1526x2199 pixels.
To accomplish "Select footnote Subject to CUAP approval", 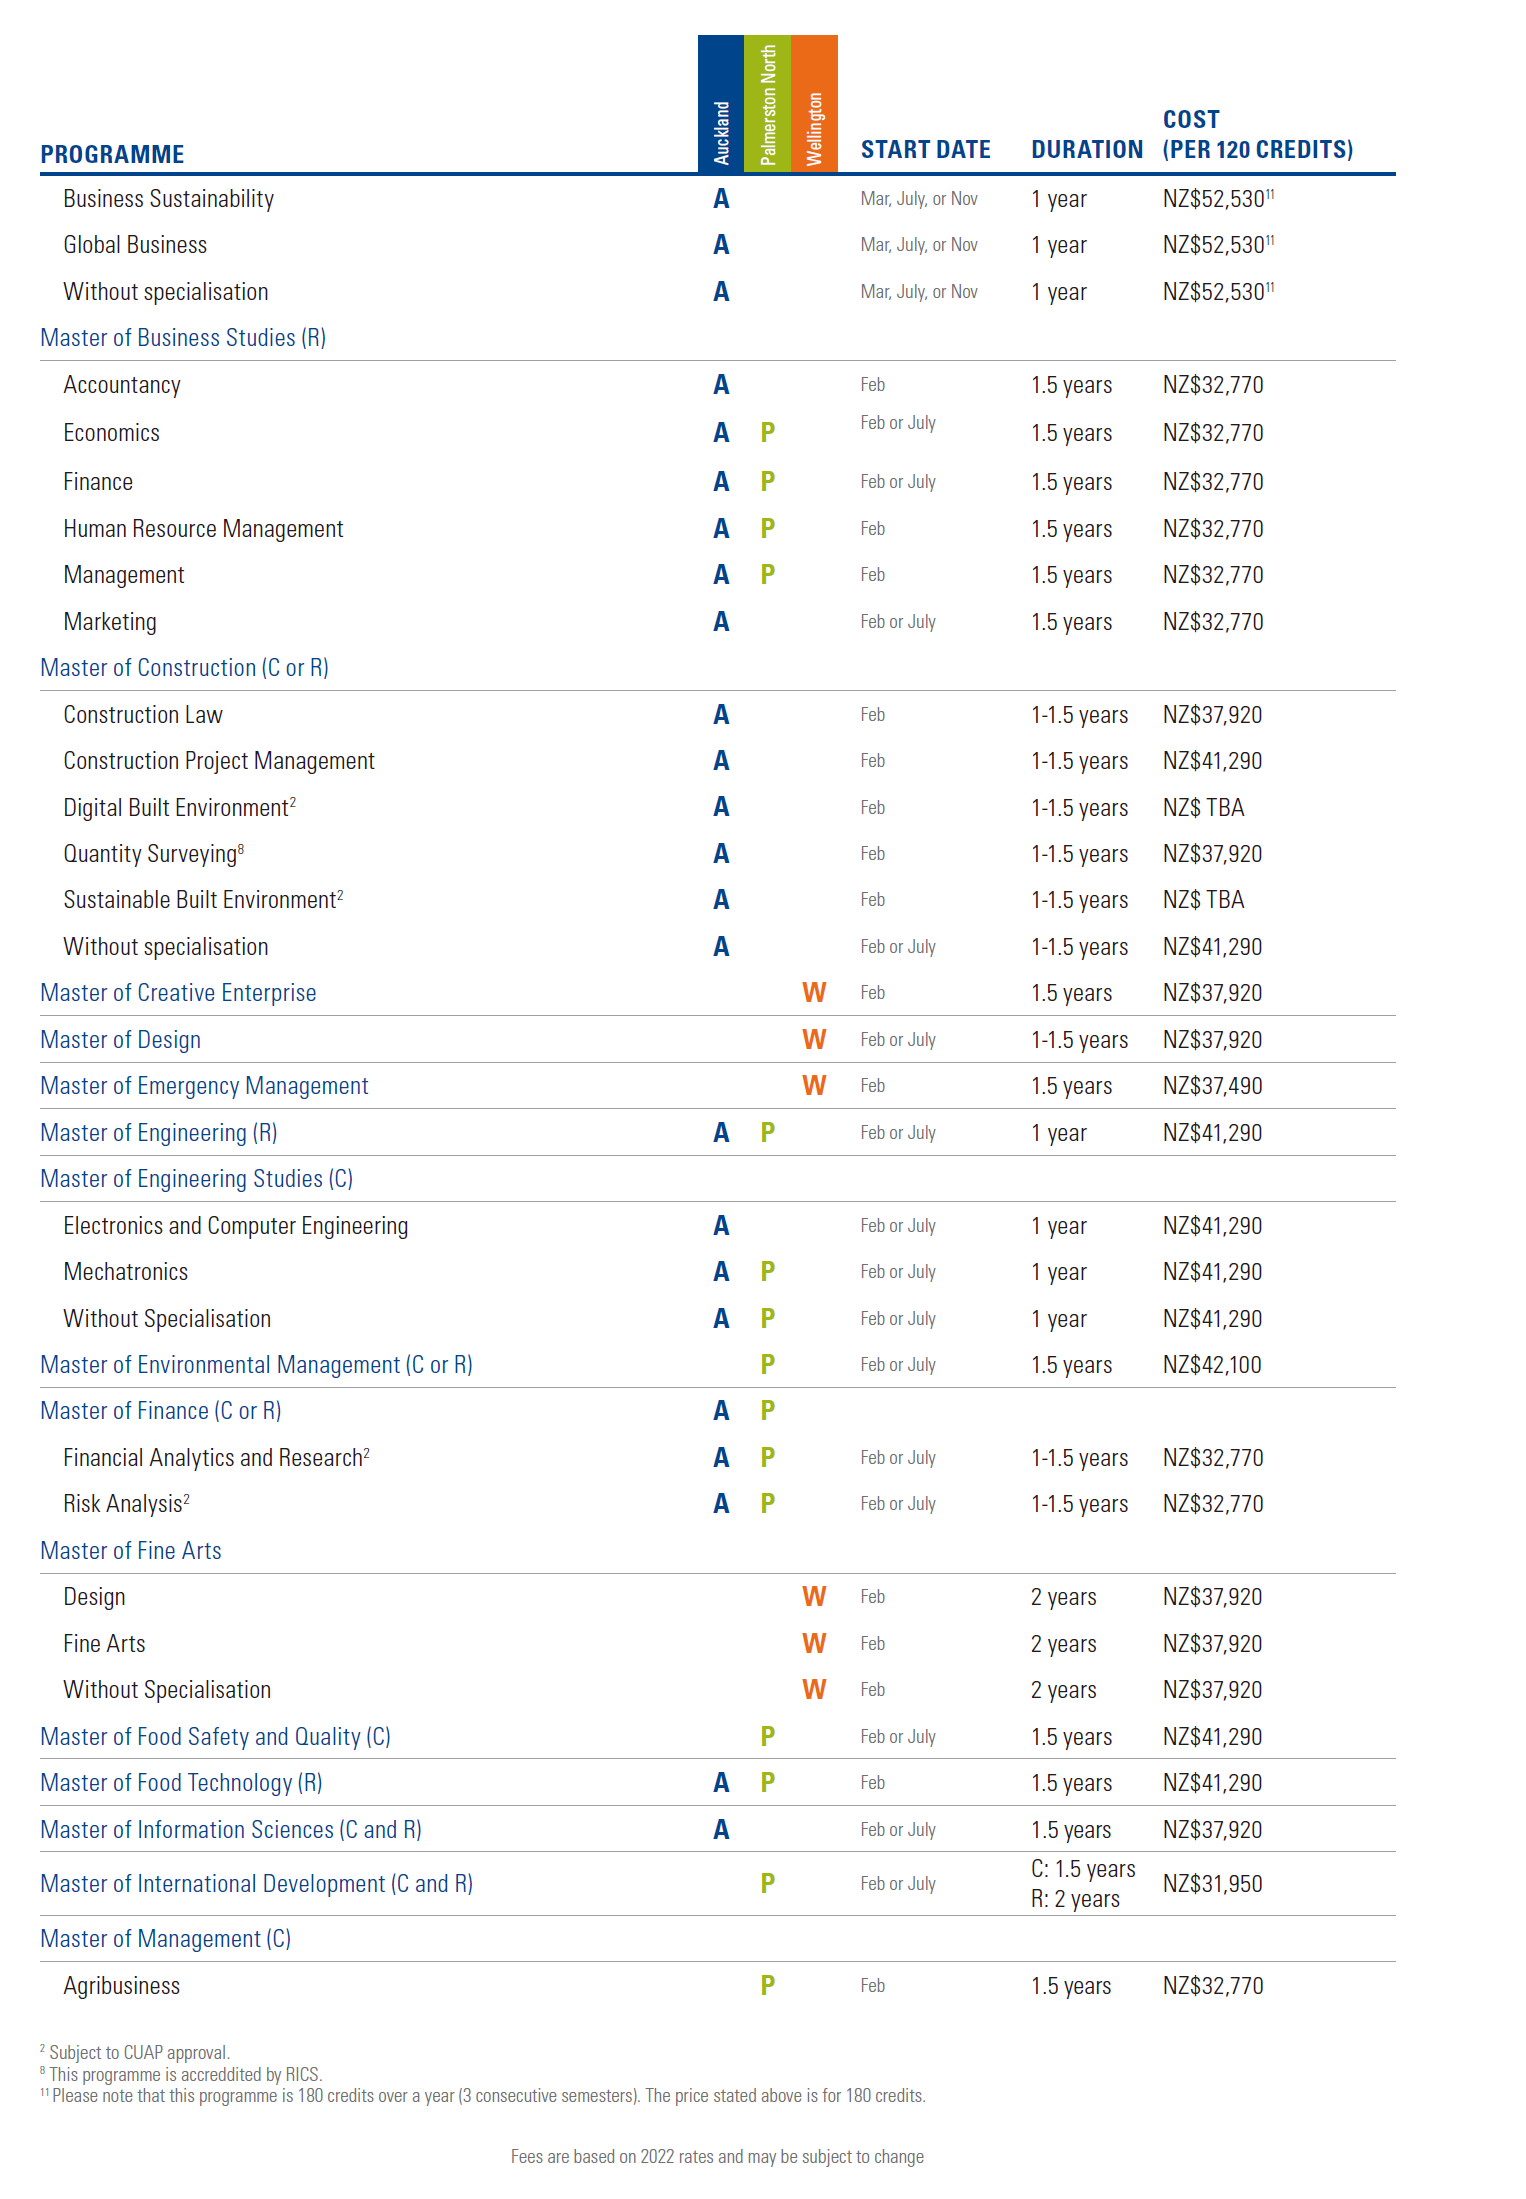I will point(135,2052).
